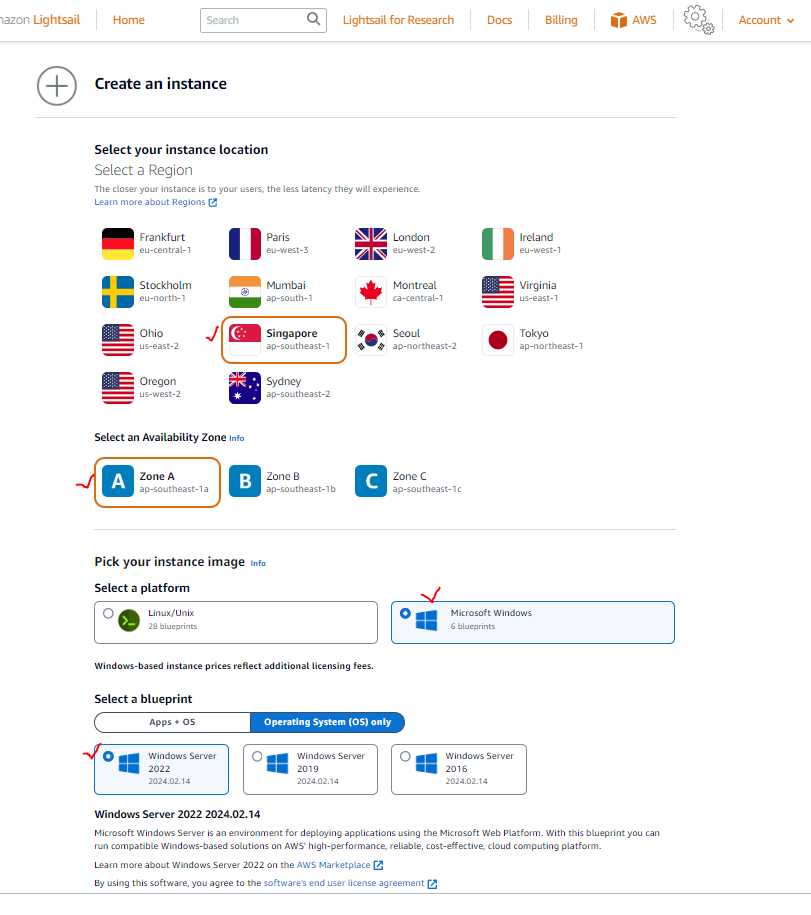This screenshot has height=915, width=811.
Task: Select the Microsoft Windows radio button
Action: 406,613
